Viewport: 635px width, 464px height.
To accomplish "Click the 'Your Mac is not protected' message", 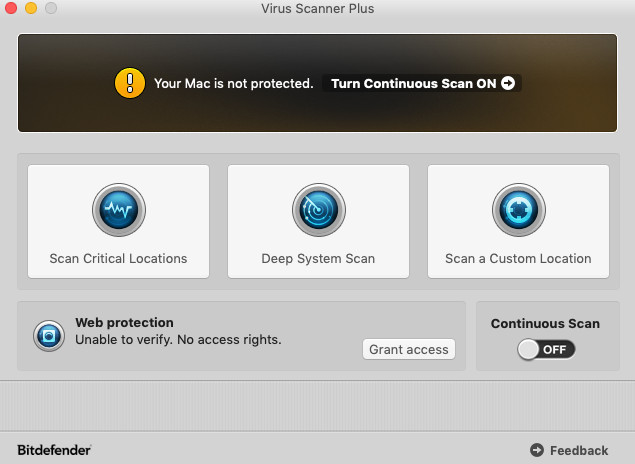I will coord(233,83).
